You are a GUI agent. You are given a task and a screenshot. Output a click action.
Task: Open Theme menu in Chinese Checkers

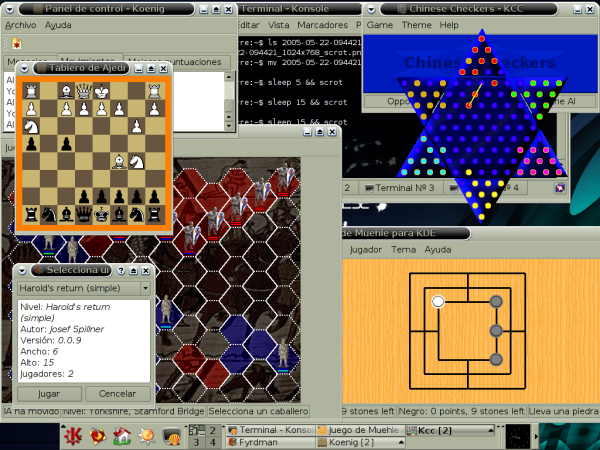coord(416,25)
